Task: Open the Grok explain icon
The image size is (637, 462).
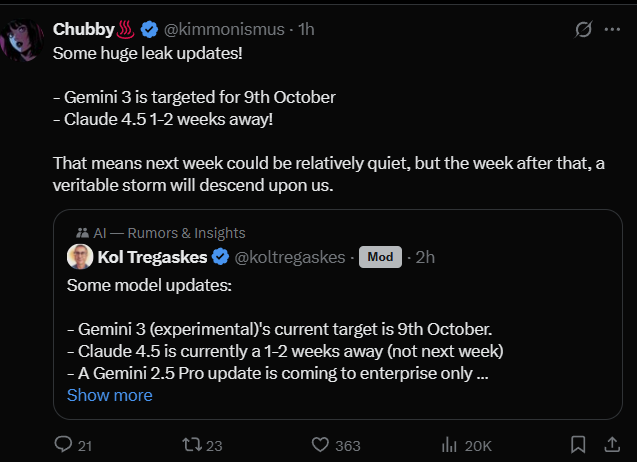Action: click(x=583, y=30)
